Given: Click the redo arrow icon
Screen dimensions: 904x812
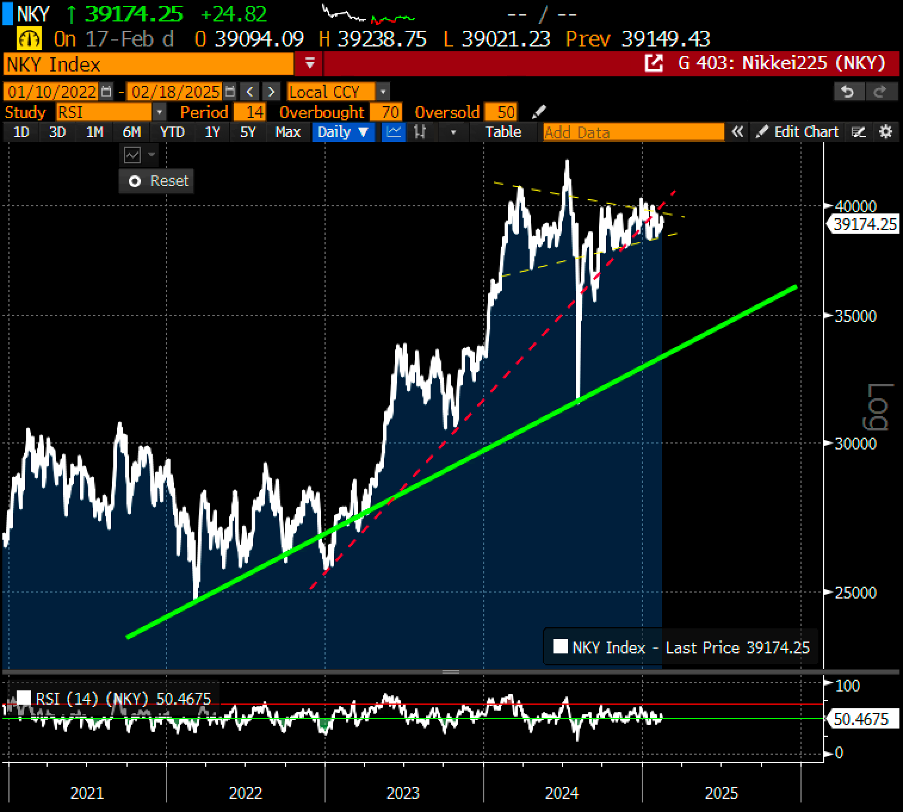Looking at the screenshot, I should click(880, 92).
